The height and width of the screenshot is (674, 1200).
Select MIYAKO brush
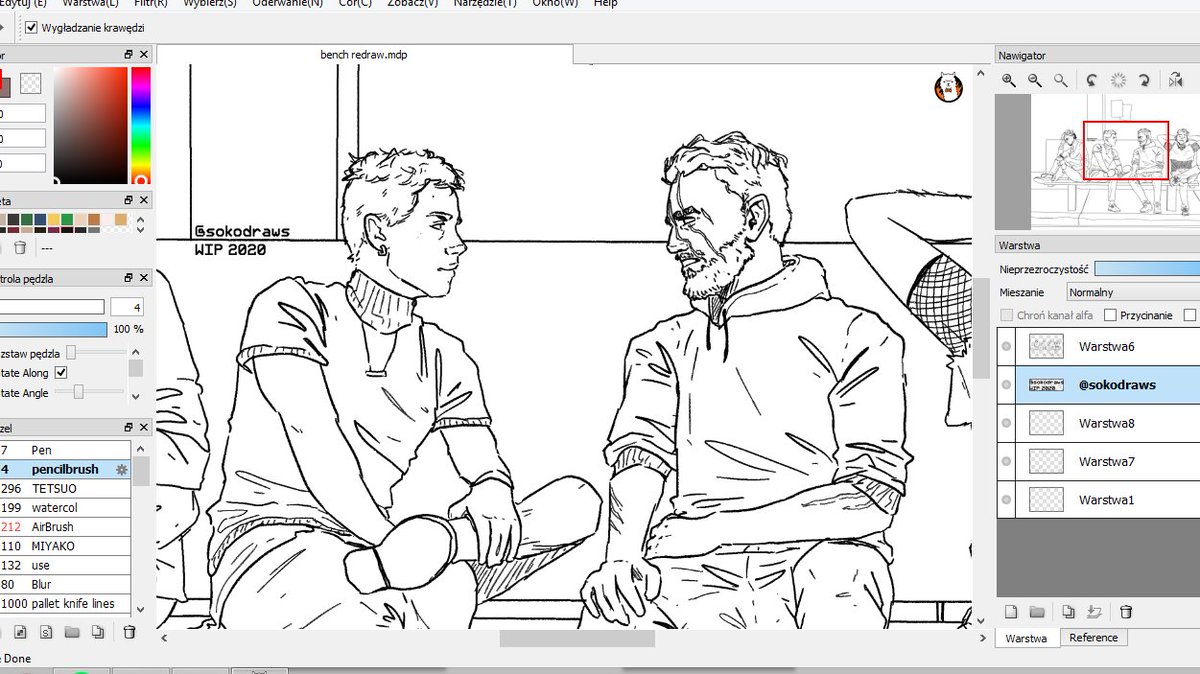(x=65, y=546)
